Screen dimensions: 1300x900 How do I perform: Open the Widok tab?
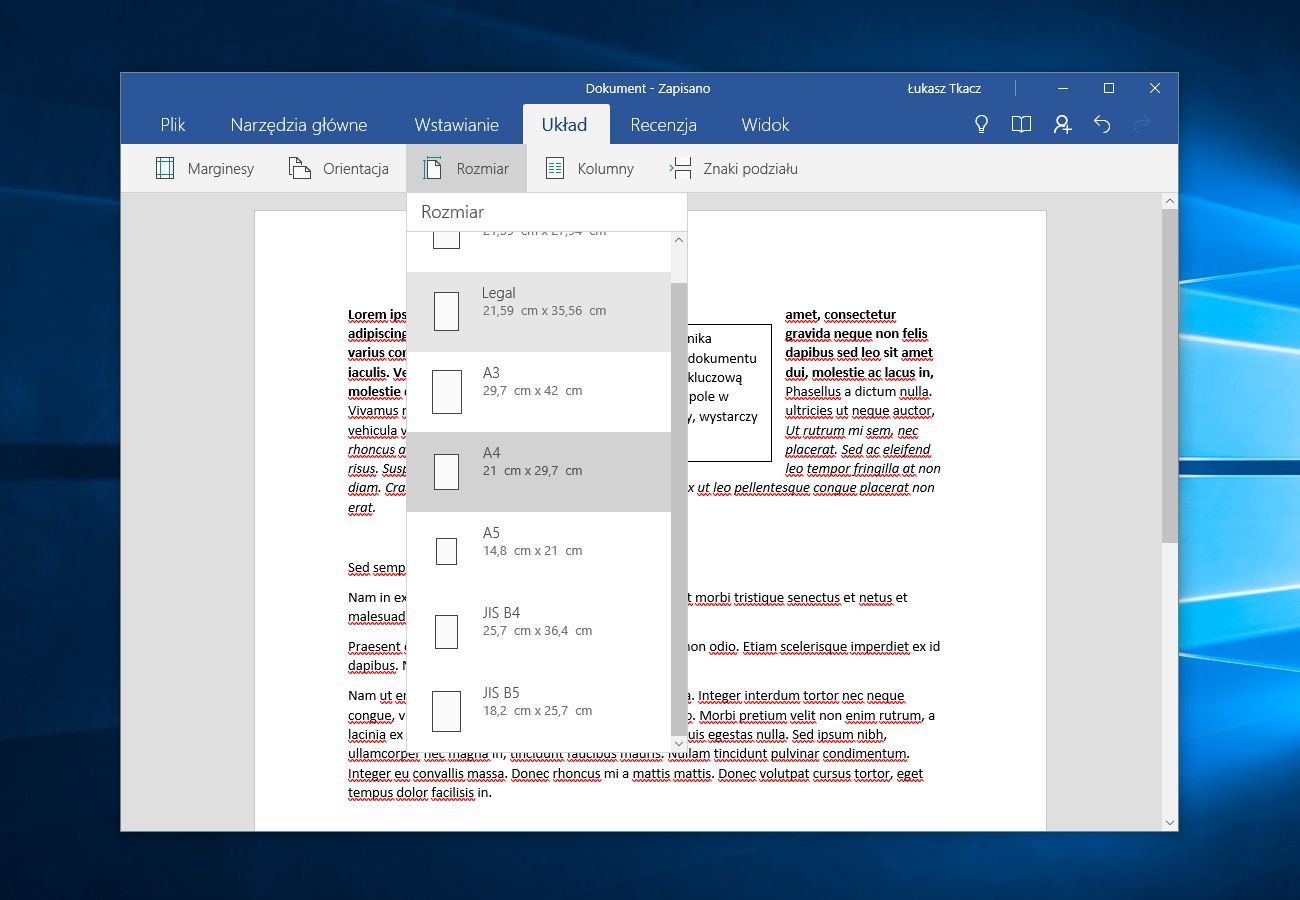tap(766, 125)
